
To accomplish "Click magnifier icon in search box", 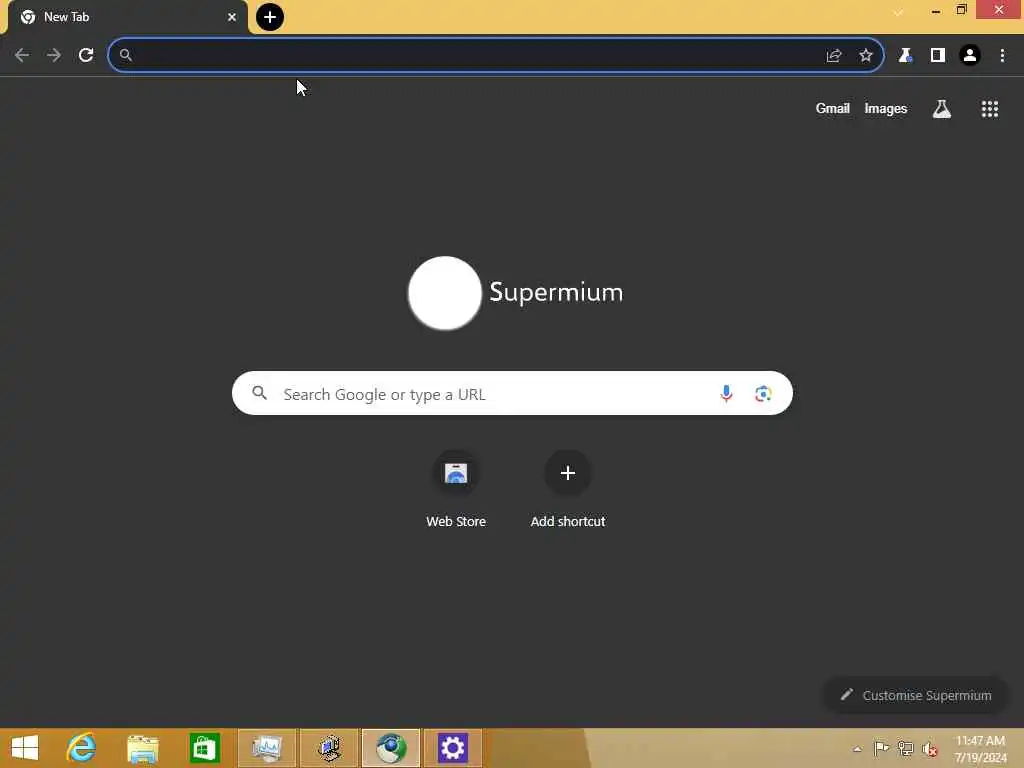I will click(260, 393).
